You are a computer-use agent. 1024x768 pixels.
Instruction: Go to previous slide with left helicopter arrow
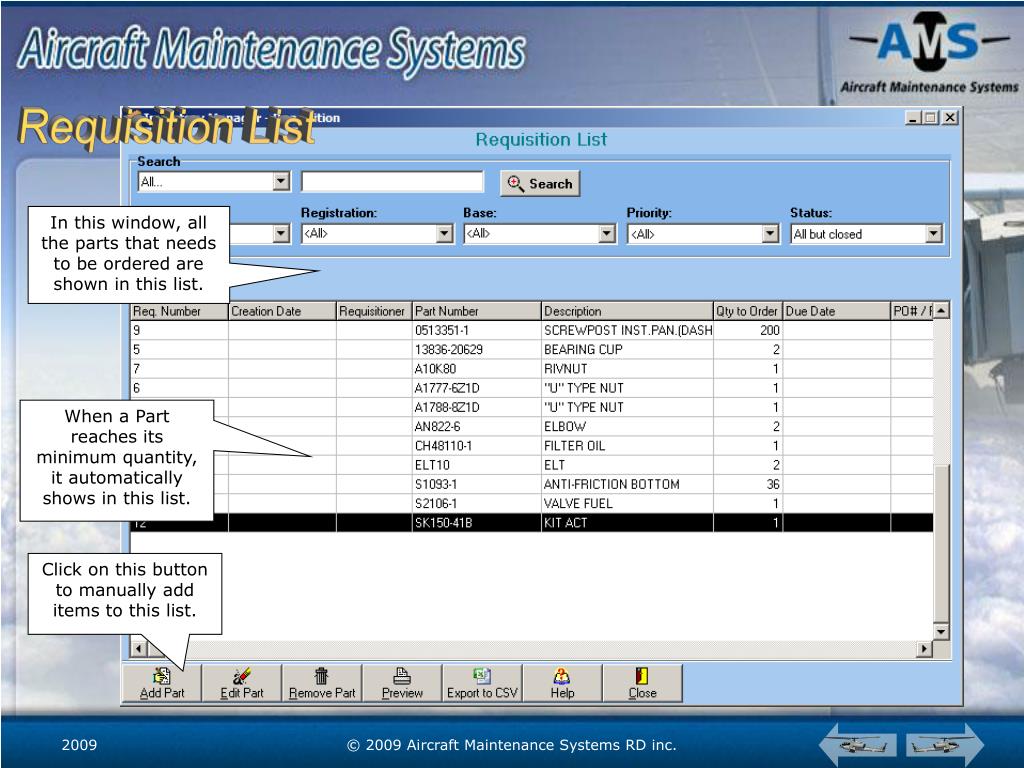point(858,744)
